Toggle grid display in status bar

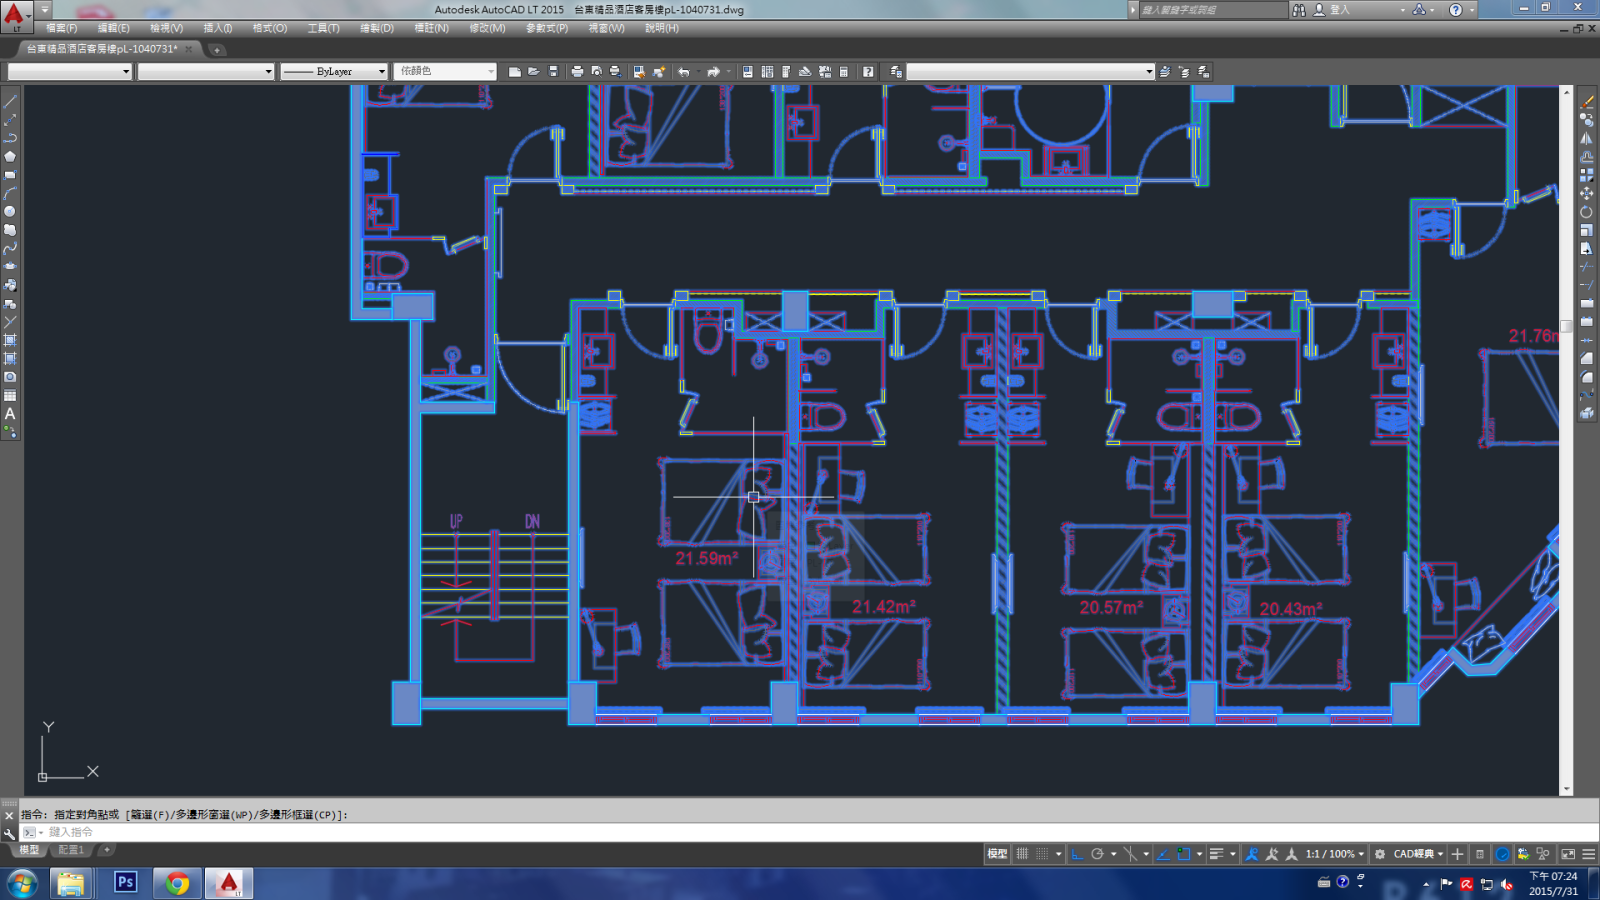1022,854
